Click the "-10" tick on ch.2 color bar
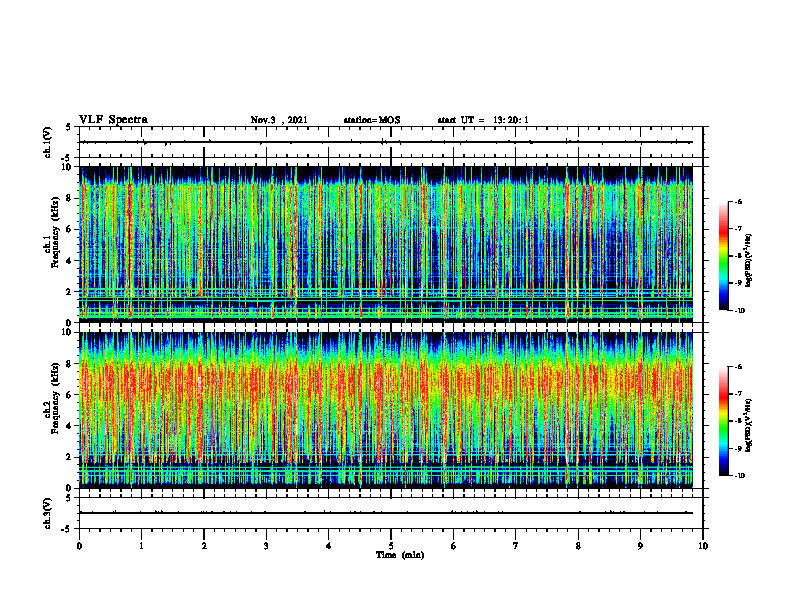The image size is (792, 612). pos(739,476)
